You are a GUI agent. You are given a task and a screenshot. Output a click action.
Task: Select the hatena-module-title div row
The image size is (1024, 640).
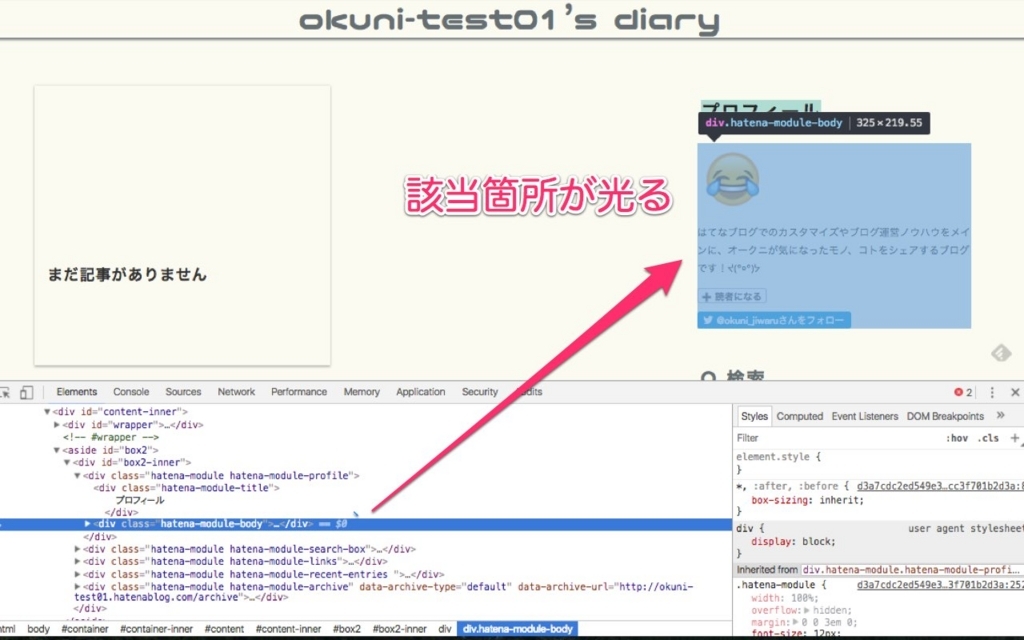tap(186, 488)
